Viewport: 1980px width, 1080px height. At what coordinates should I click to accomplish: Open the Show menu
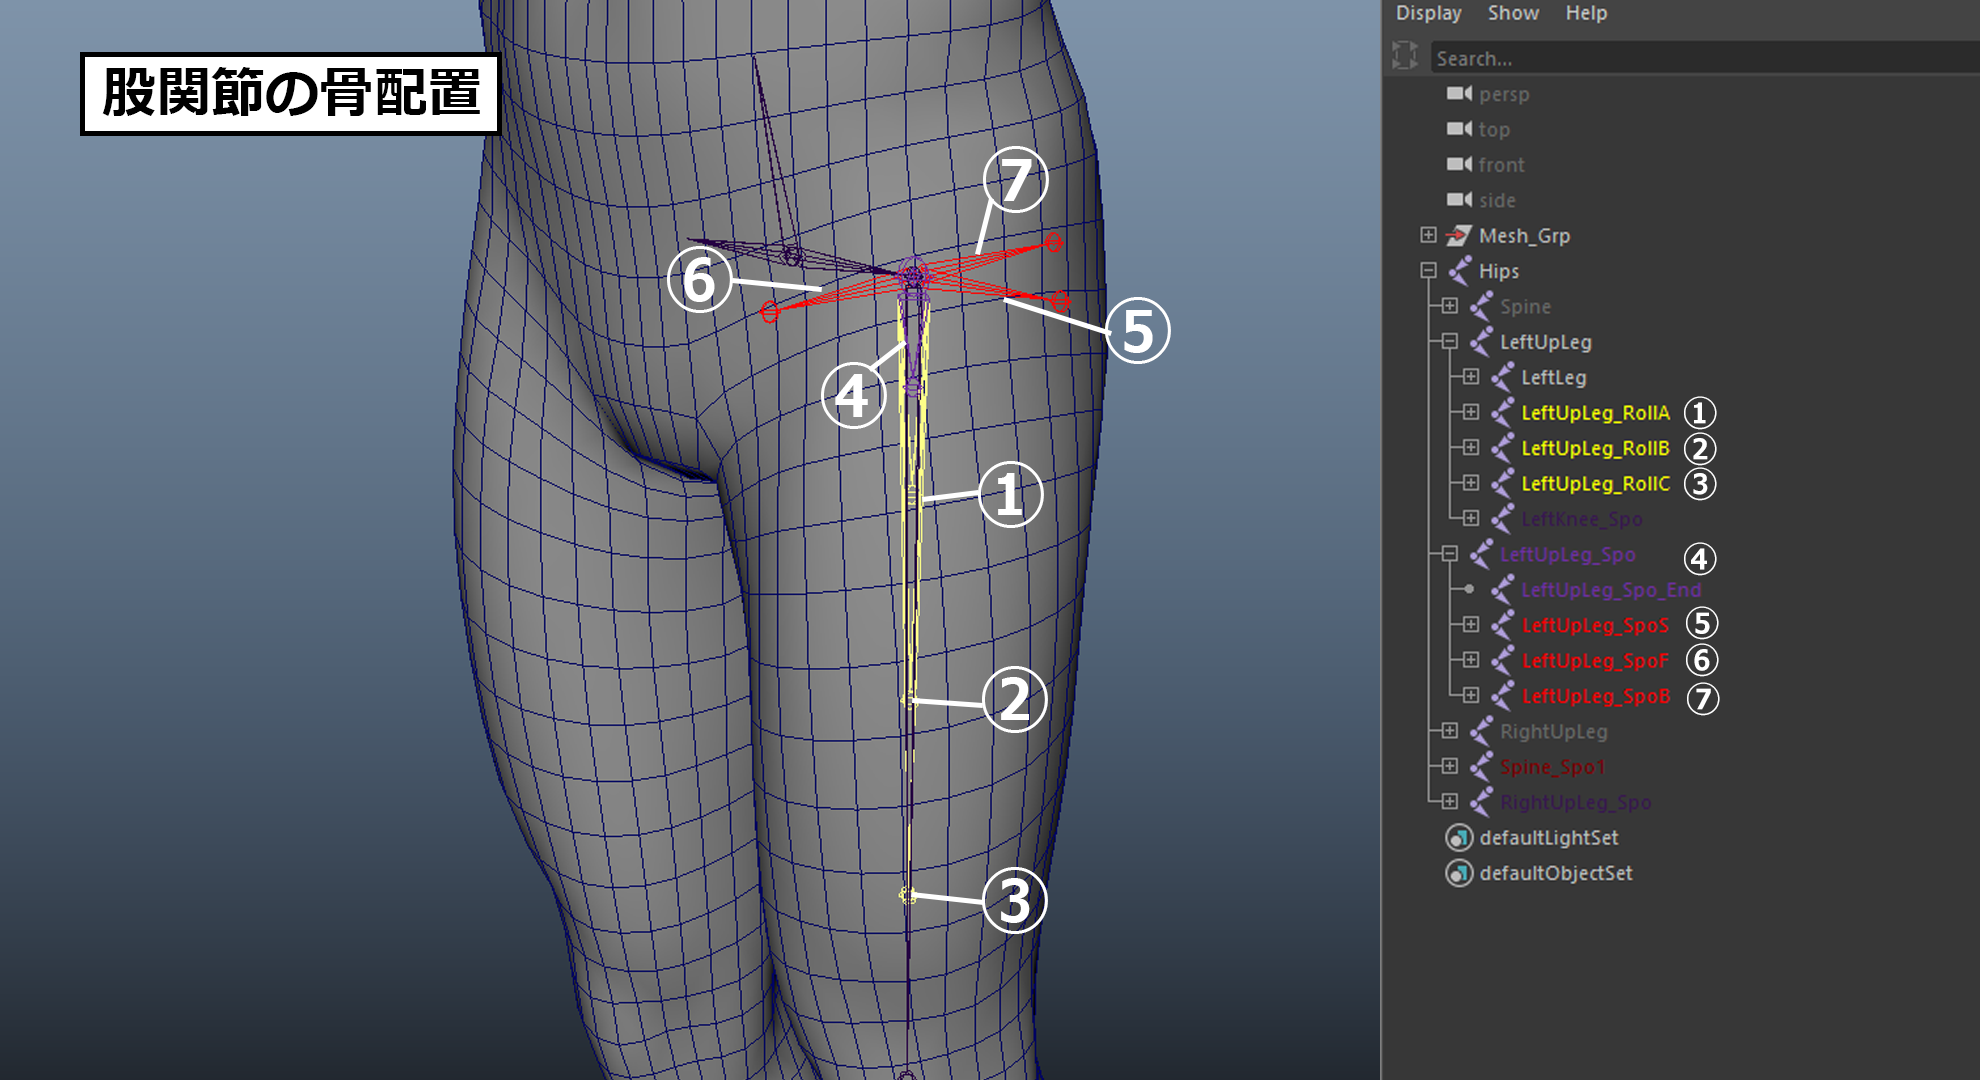click(1512, 13)
